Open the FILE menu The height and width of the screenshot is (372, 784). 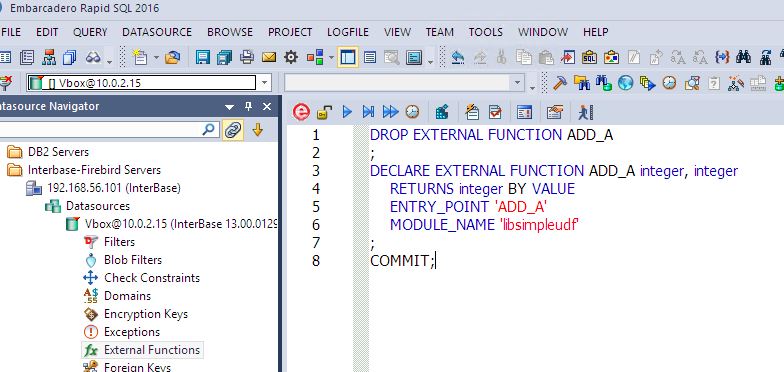pyautogui.click(x=10, y=32)
